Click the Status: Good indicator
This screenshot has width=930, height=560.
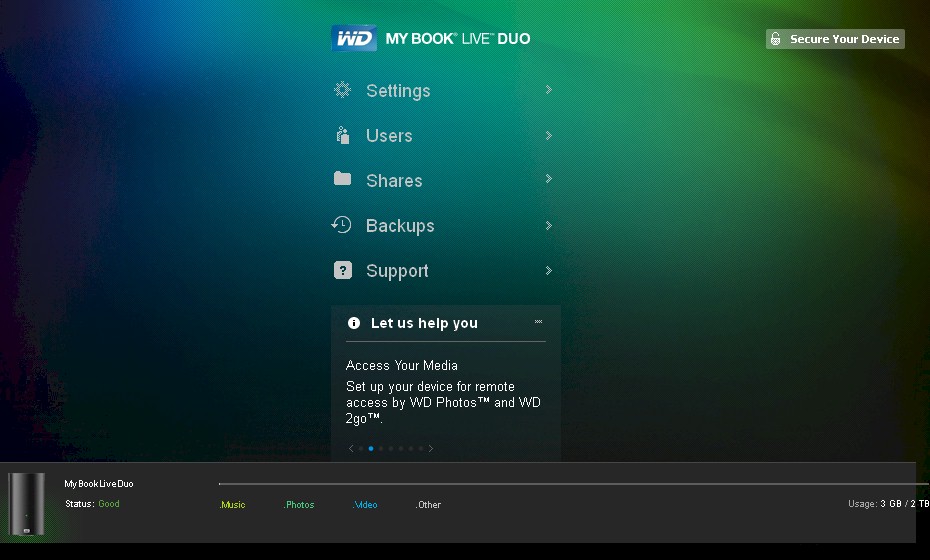(92, 504)
